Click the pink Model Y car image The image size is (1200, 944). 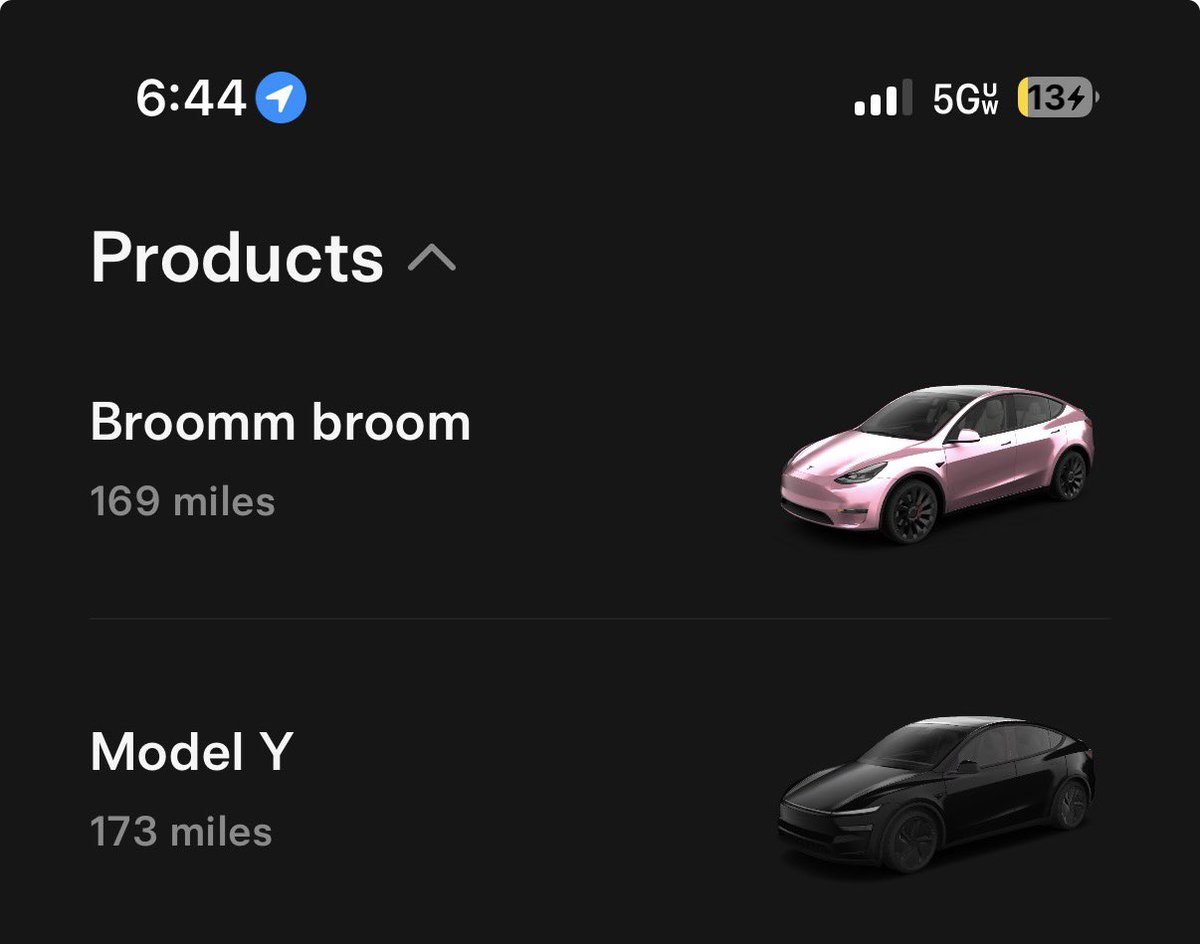(x=937, y=463)
